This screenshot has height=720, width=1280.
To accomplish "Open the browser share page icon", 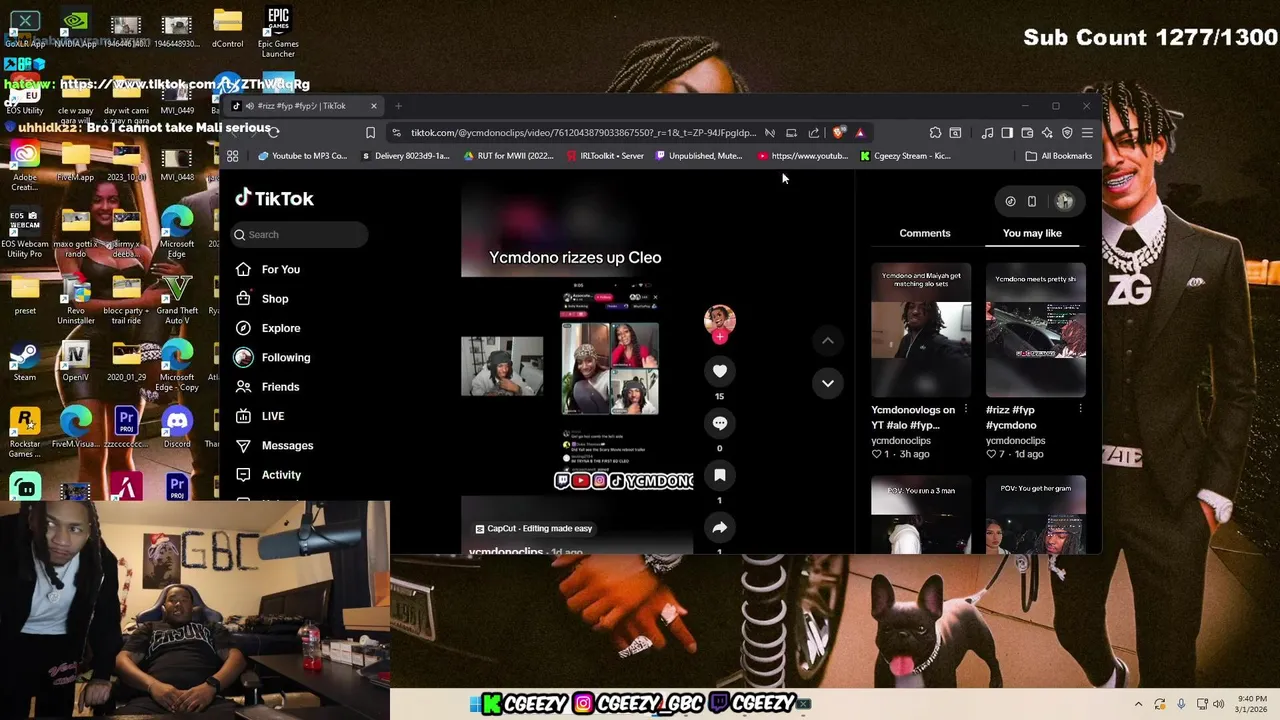I will coord(814,133).
